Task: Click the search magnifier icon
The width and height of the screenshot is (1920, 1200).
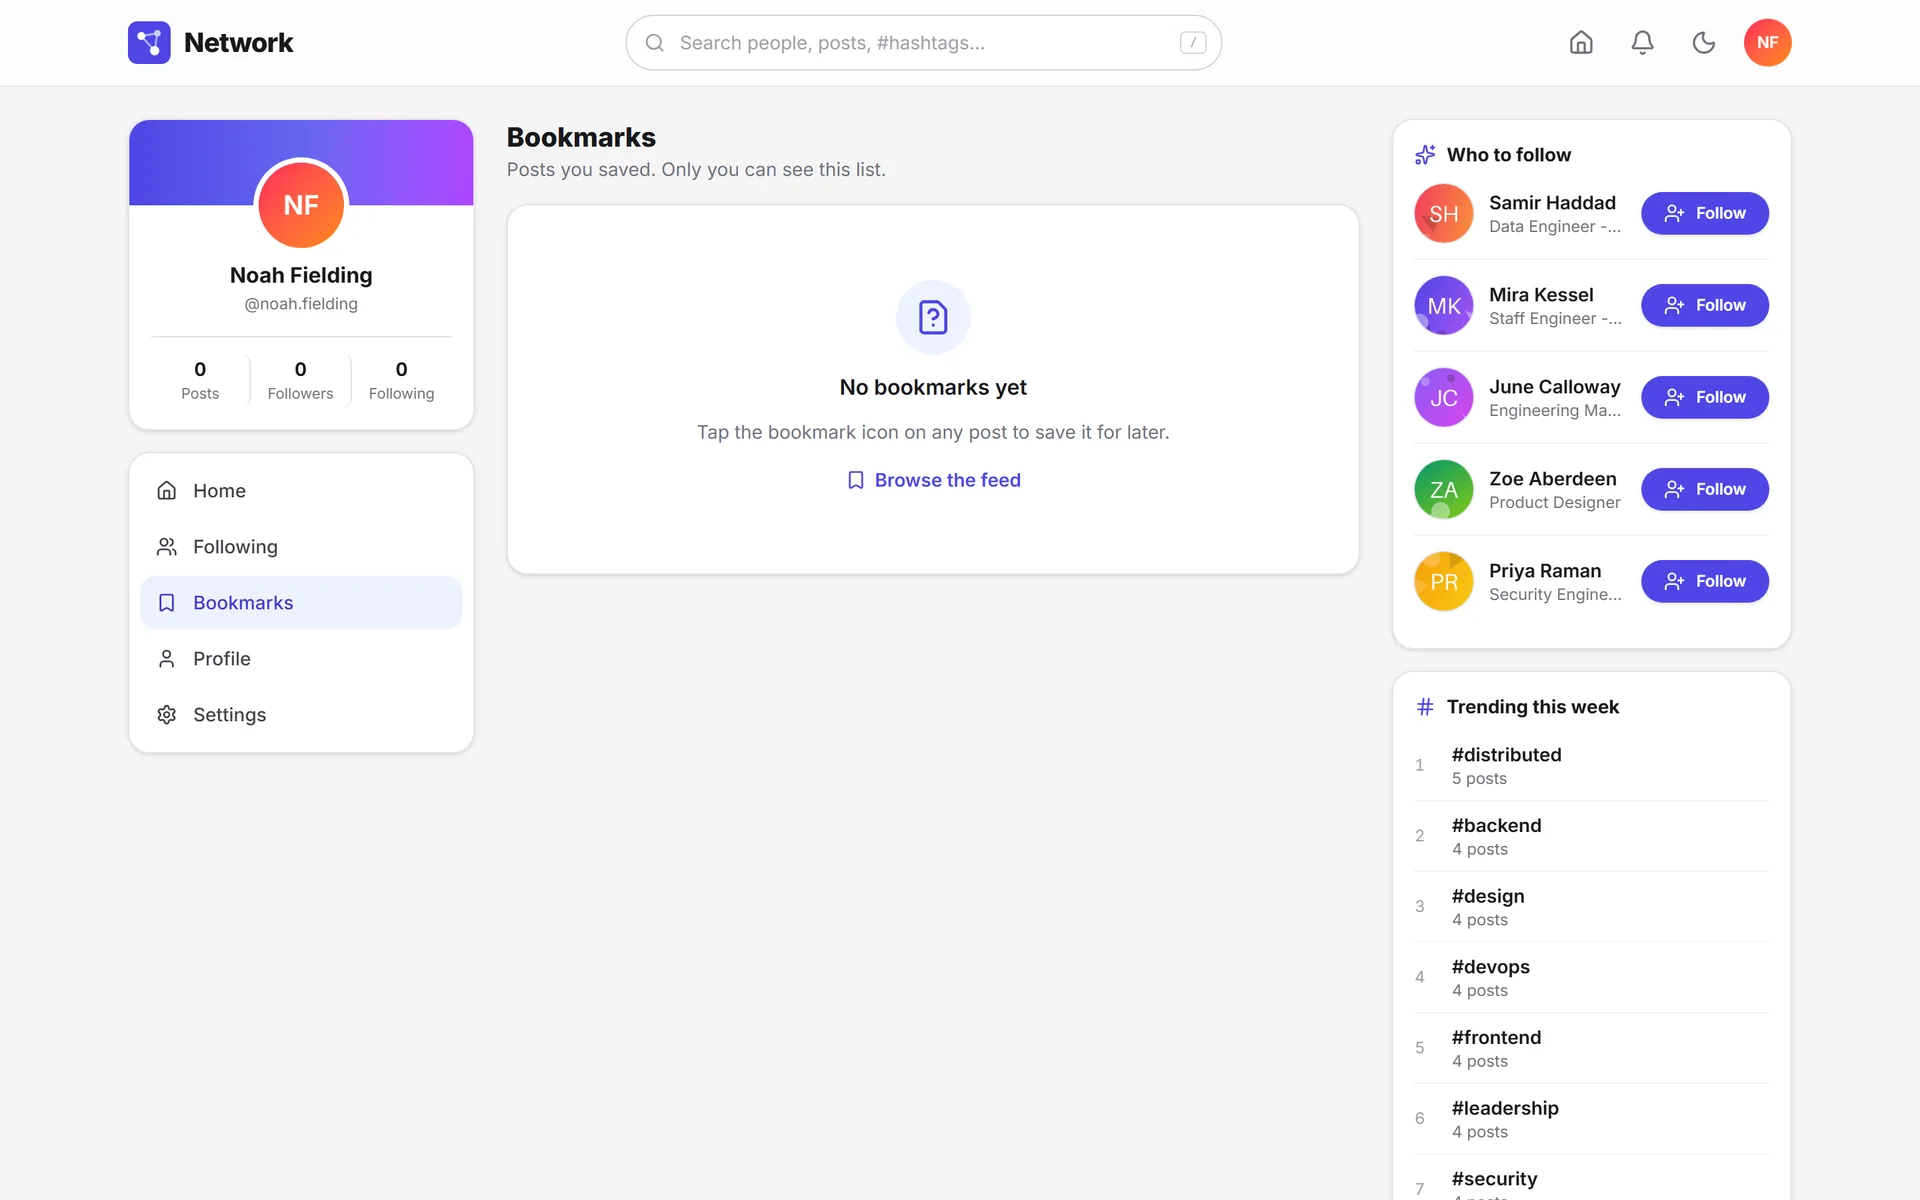Action: coord(655,42)
